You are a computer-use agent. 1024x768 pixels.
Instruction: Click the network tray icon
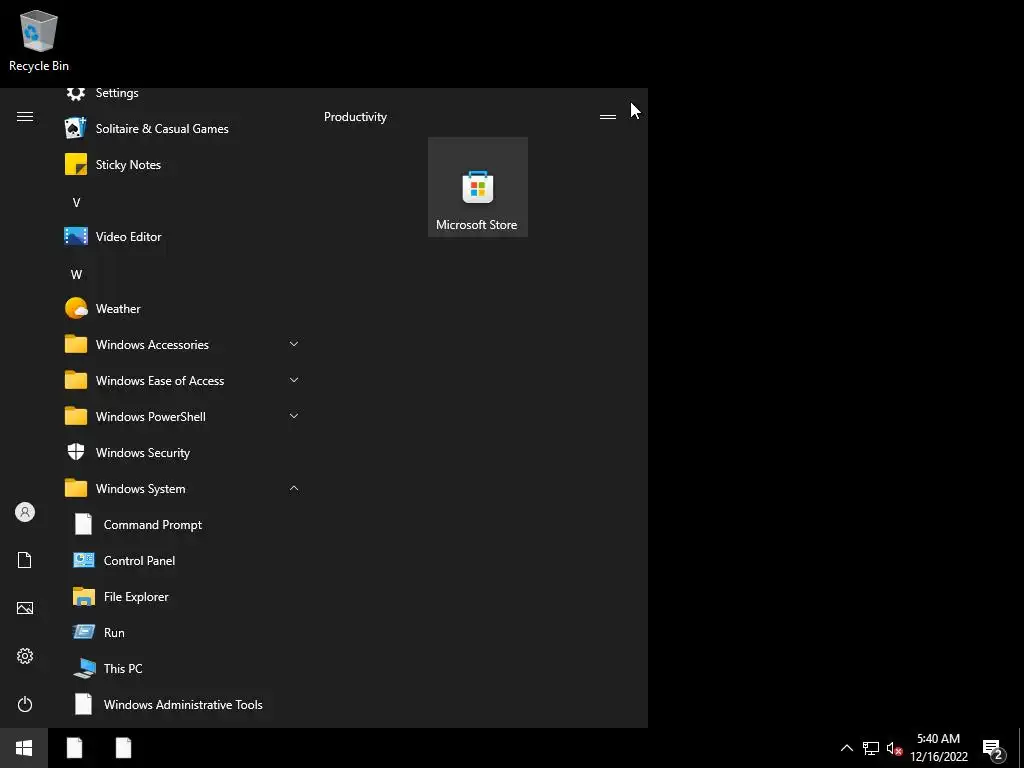click(871, 748)
